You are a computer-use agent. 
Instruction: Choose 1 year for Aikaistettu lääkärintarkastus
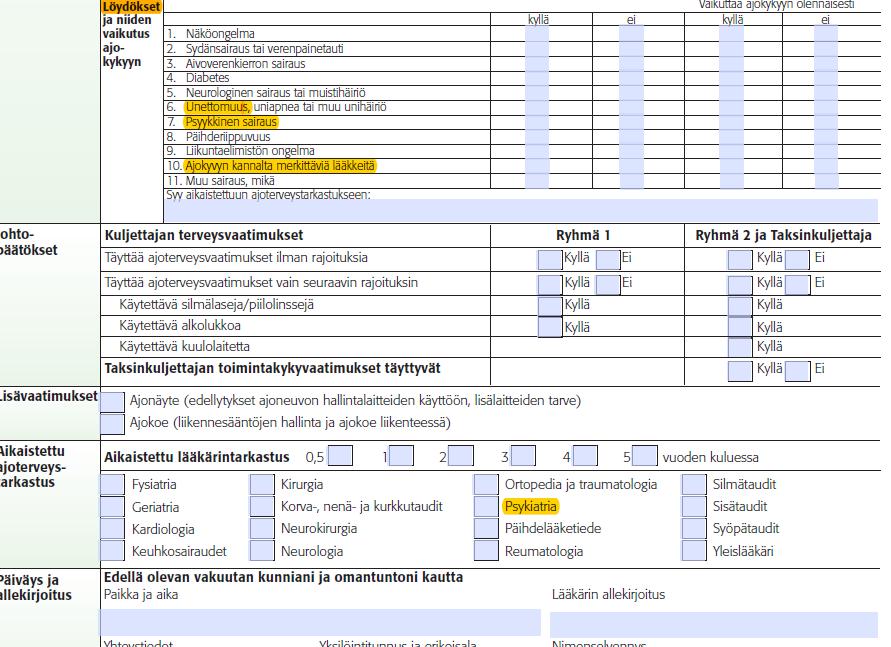(401, 456)
